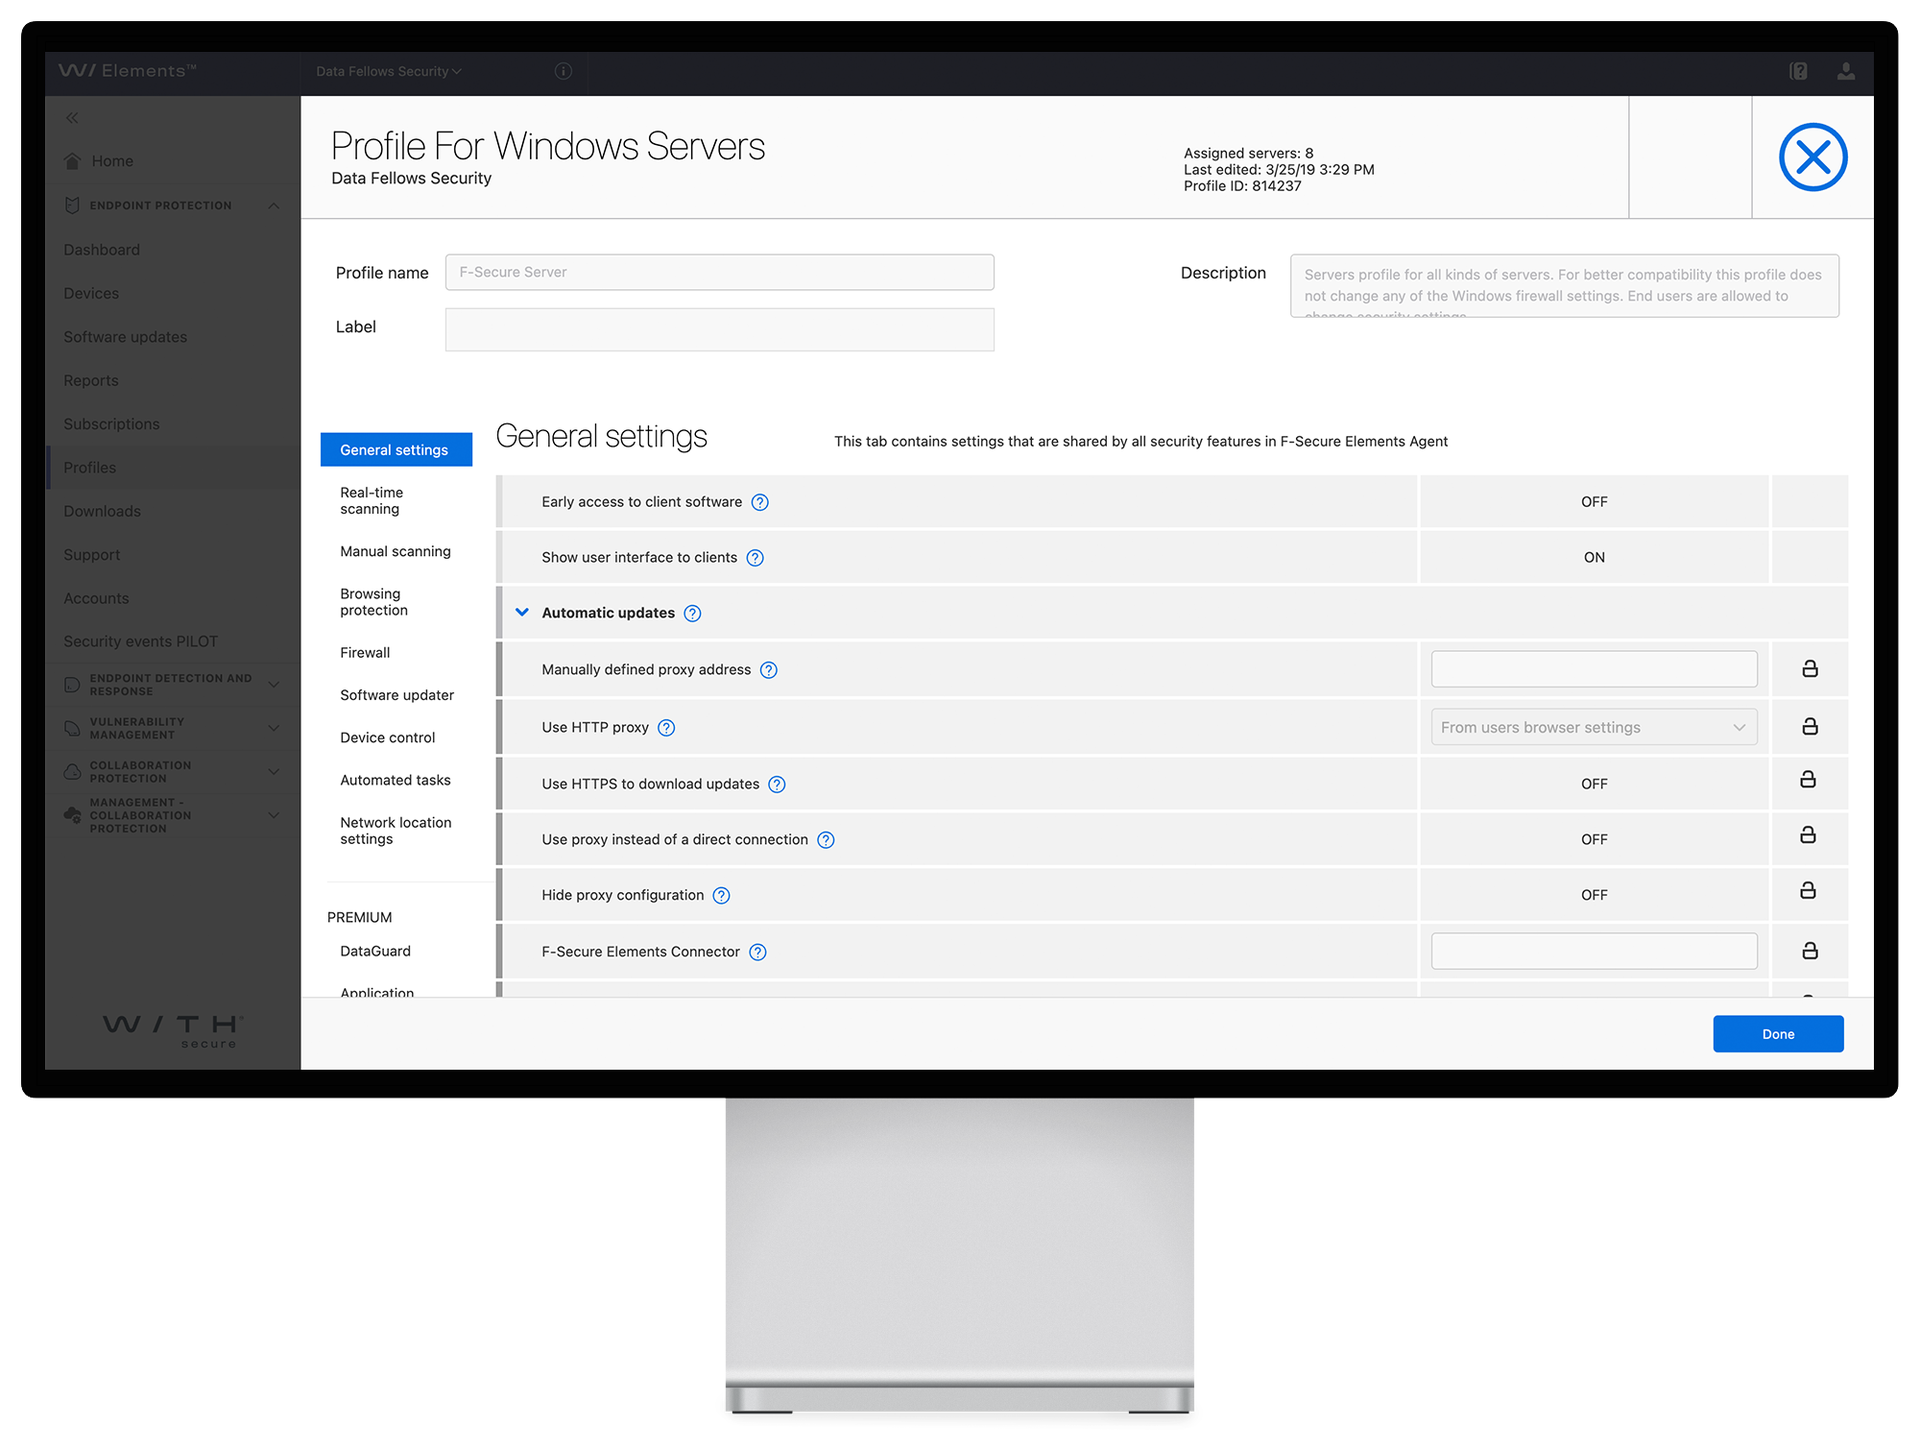Expand the Collaboration Protection section chevron
This screenshot has height=1449, width=1920.
pos(273,772)
